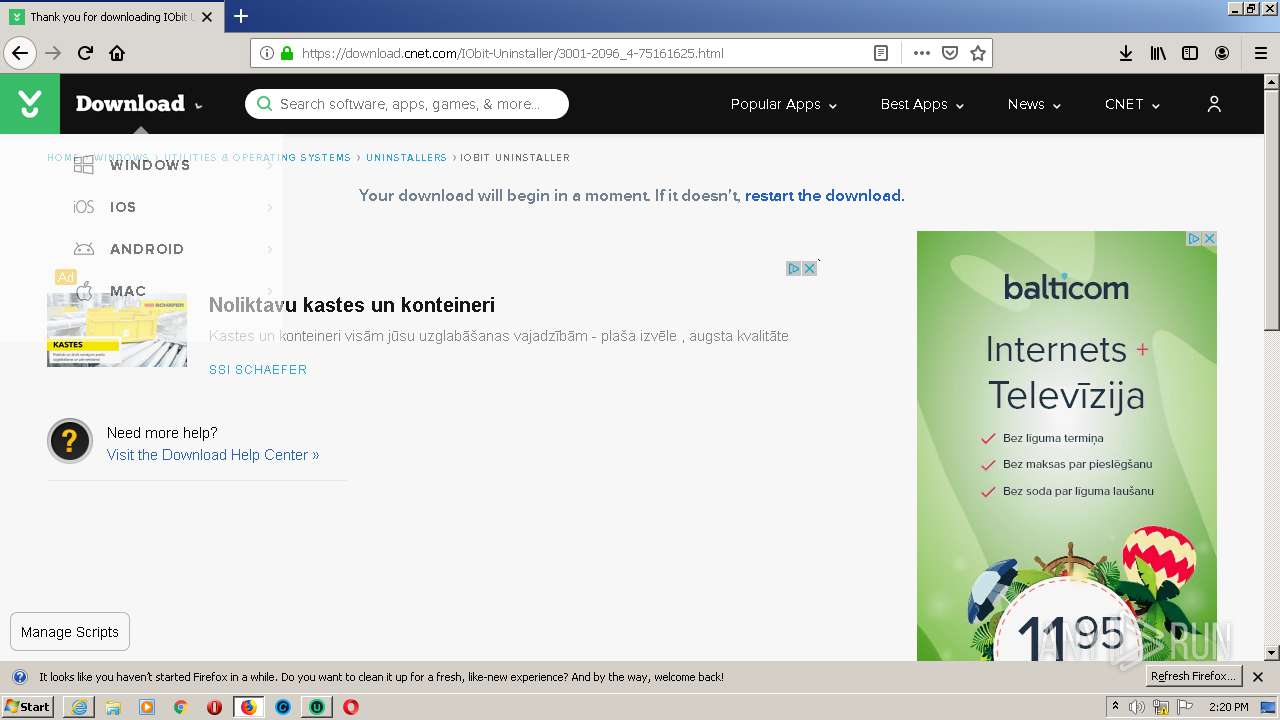Viewport: 1280px width, 720px height.
Task: Click the Show desktop button
Action: pos(1268,707)
